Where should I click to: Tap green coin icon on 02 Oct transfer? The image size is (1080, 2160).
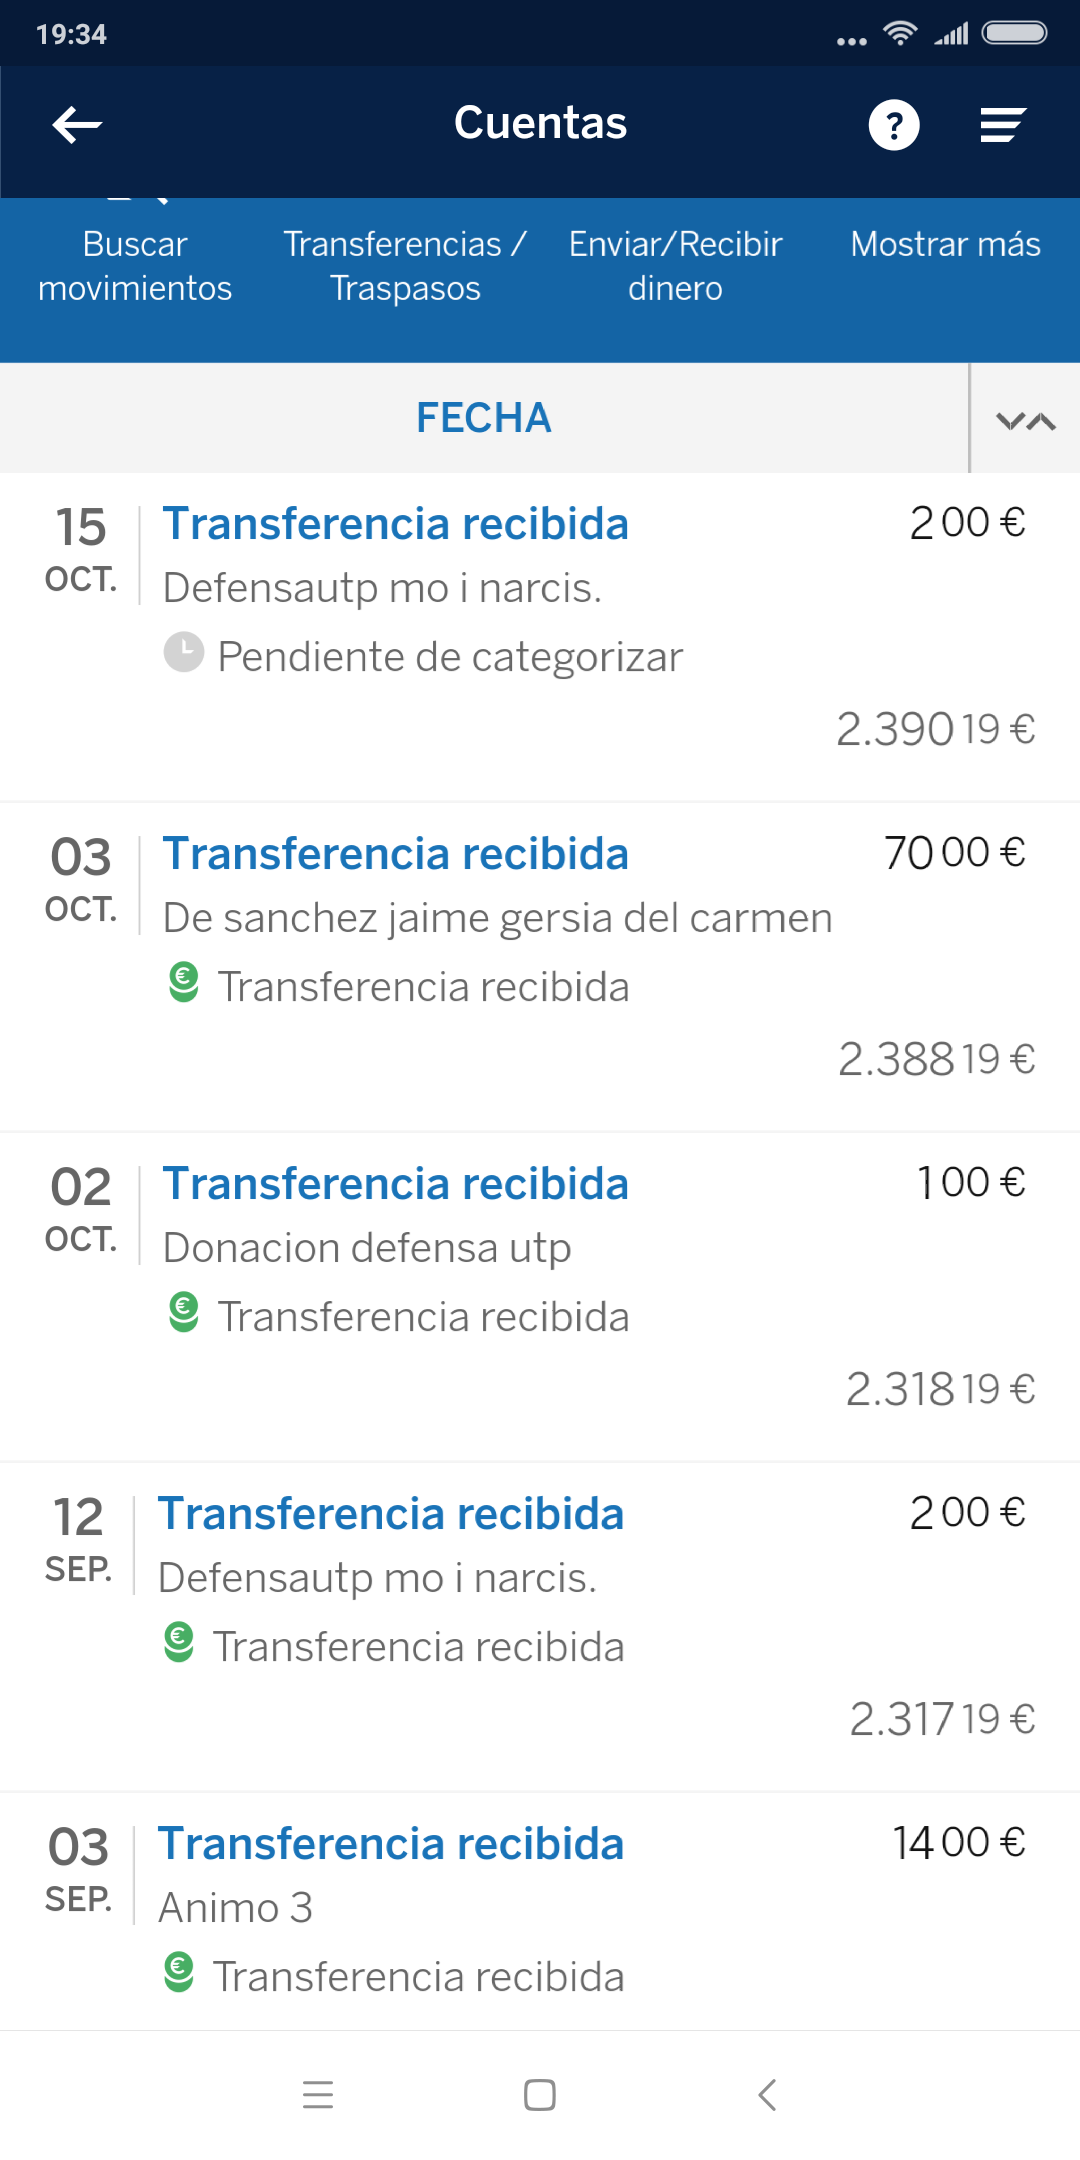click(x=184, y=1312)
